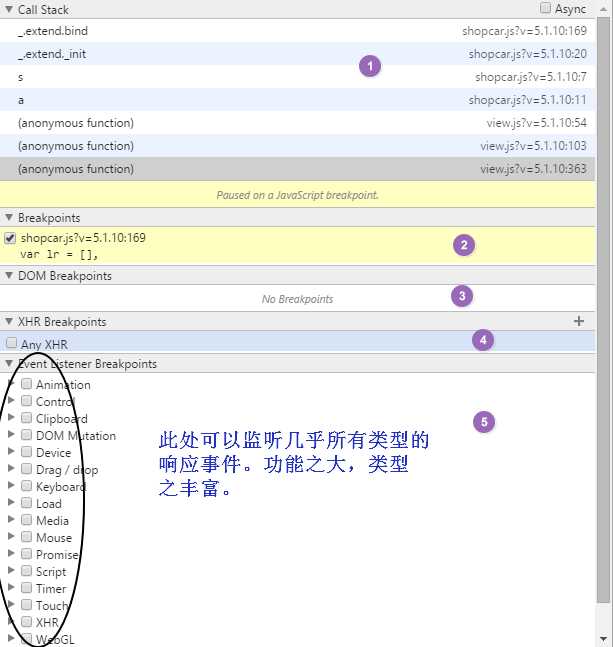Expand the Mouse event category arrow

[11, 536]
